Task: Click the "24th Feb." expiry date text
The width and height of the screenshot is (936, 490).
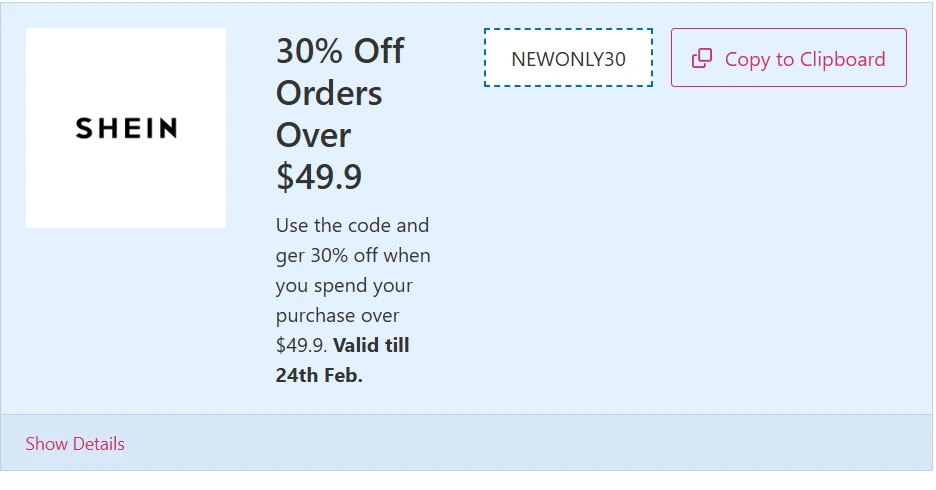Action: click(319, 376)
